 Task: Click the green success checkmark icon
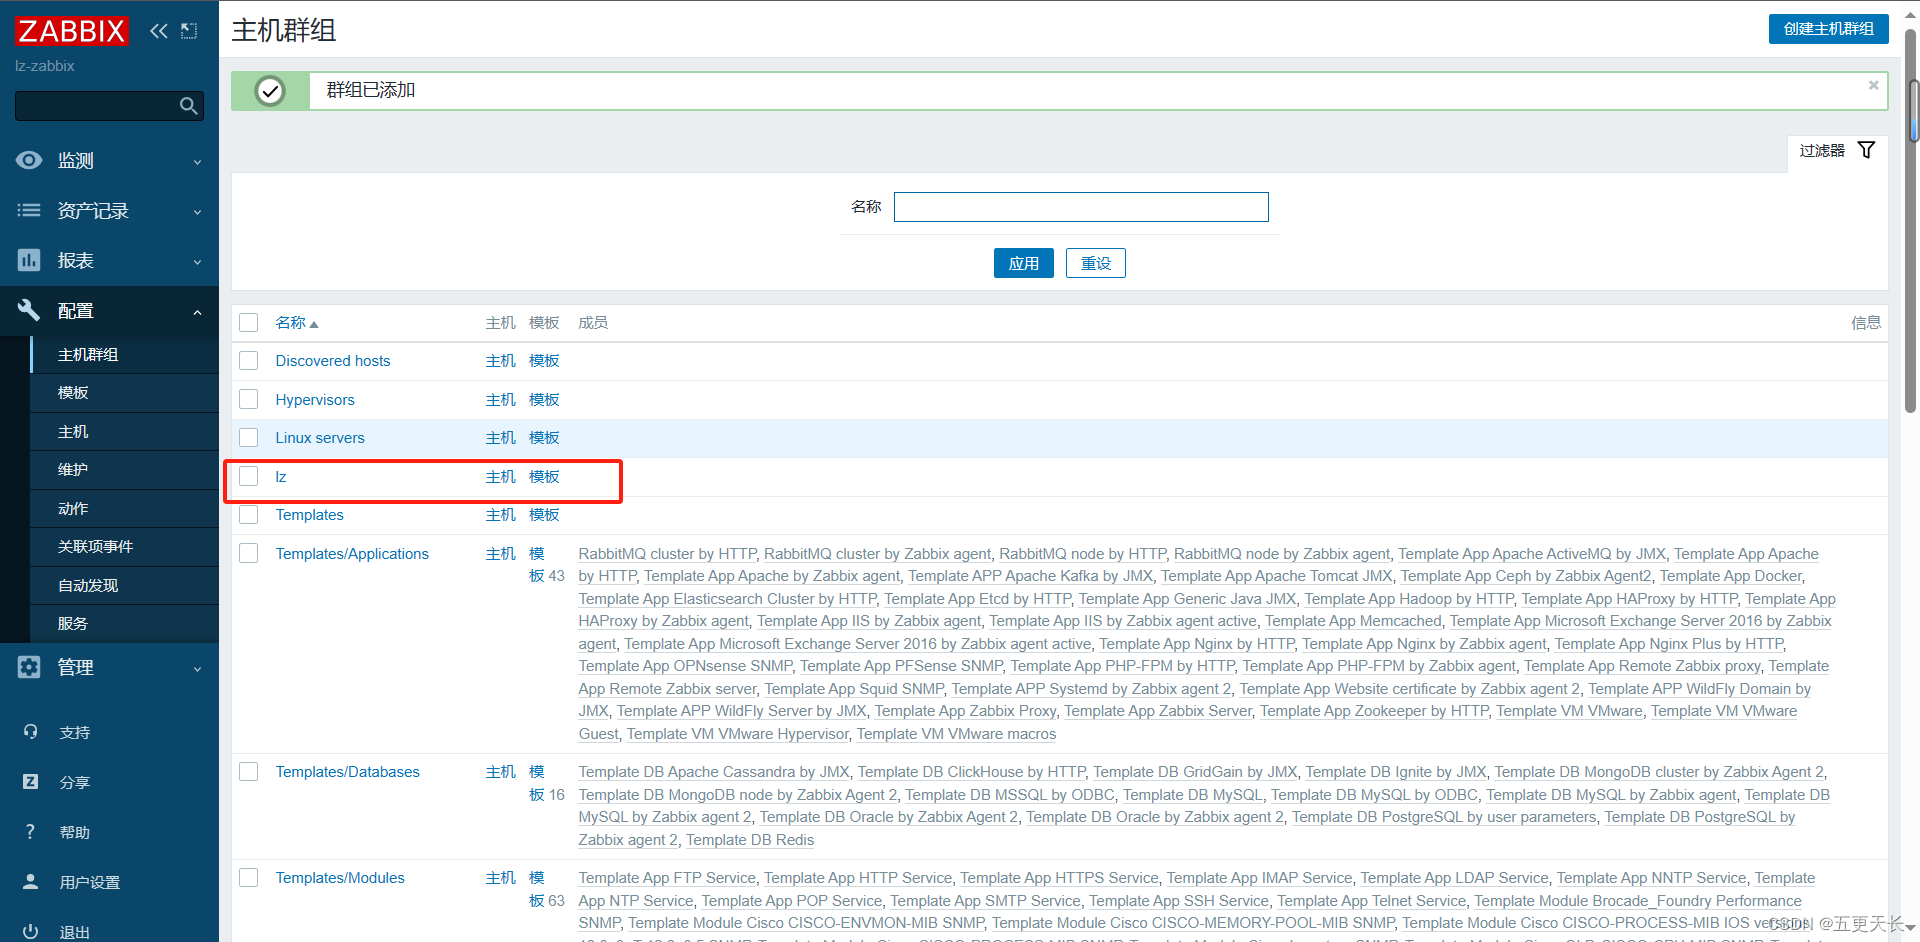270,91
